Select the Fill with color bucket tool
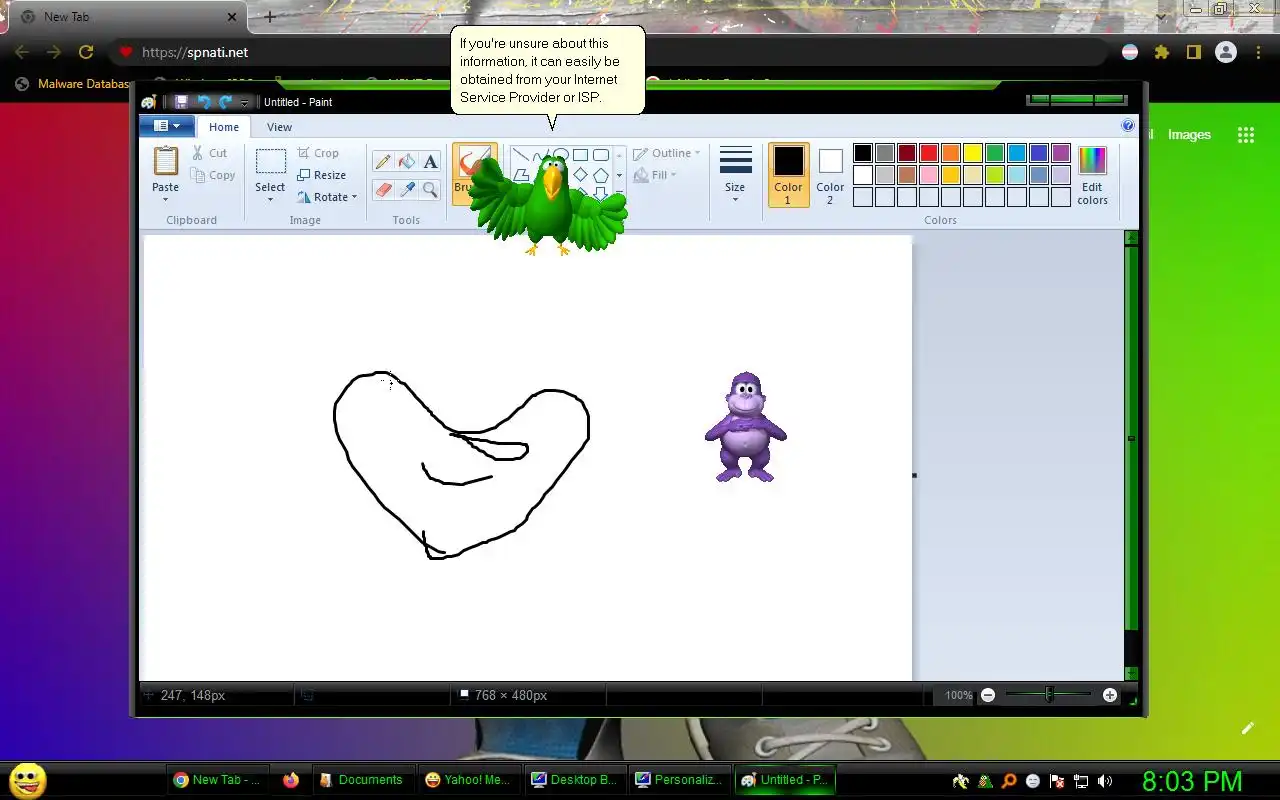The width and height of the screenshot is (1280, 800). point(406,162)
